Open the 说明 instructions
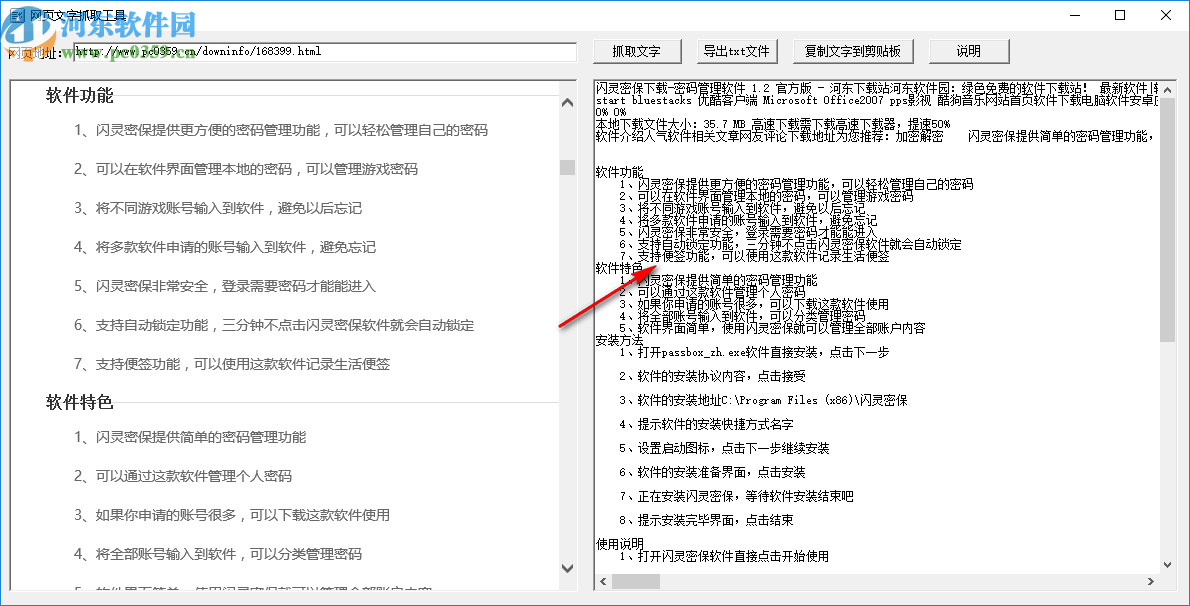The image size is (1190, 606). point(968,51)
